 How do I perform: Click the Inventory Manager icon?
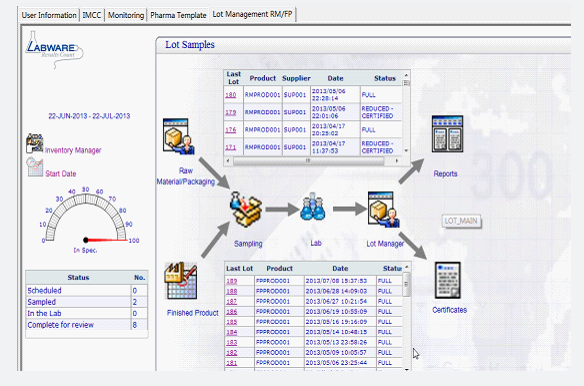coord(34,143)
